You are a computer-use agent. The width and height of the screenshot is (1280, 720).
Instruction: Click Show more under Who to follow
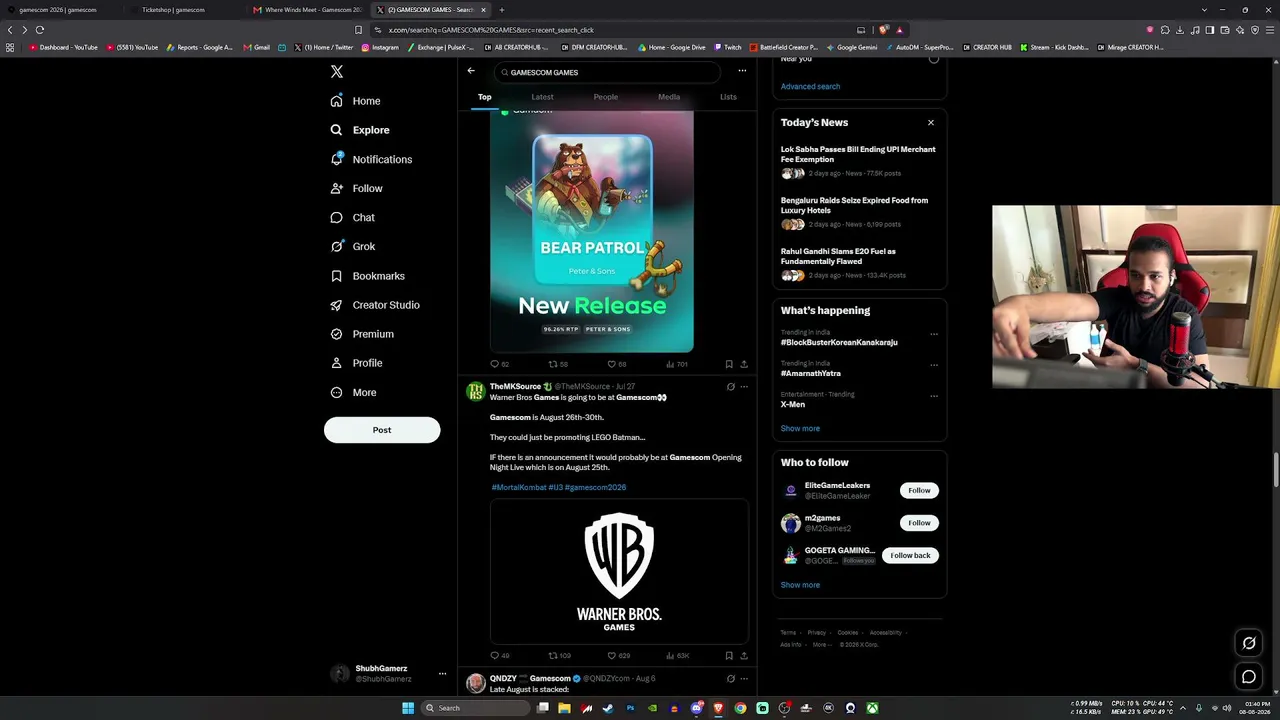click(x=800, y=586)
